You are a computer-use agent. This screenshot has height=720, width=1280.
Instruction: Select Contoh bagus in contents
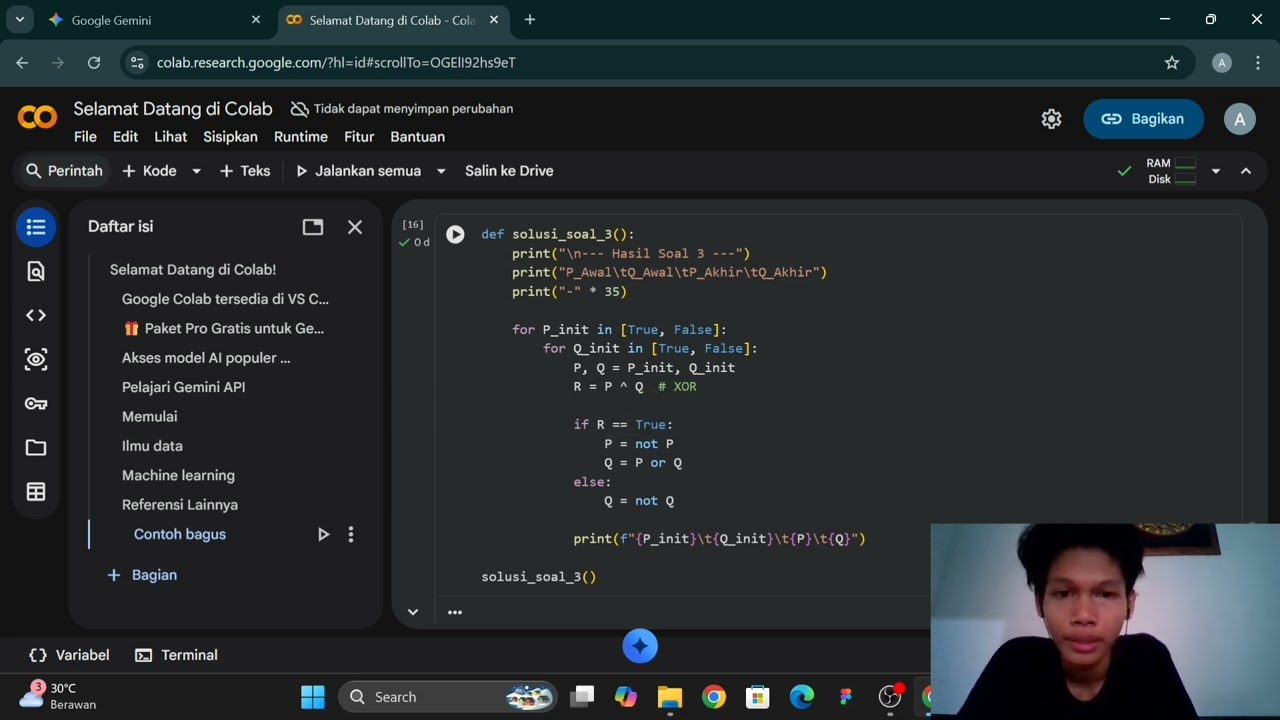click(x=180, y=534)
